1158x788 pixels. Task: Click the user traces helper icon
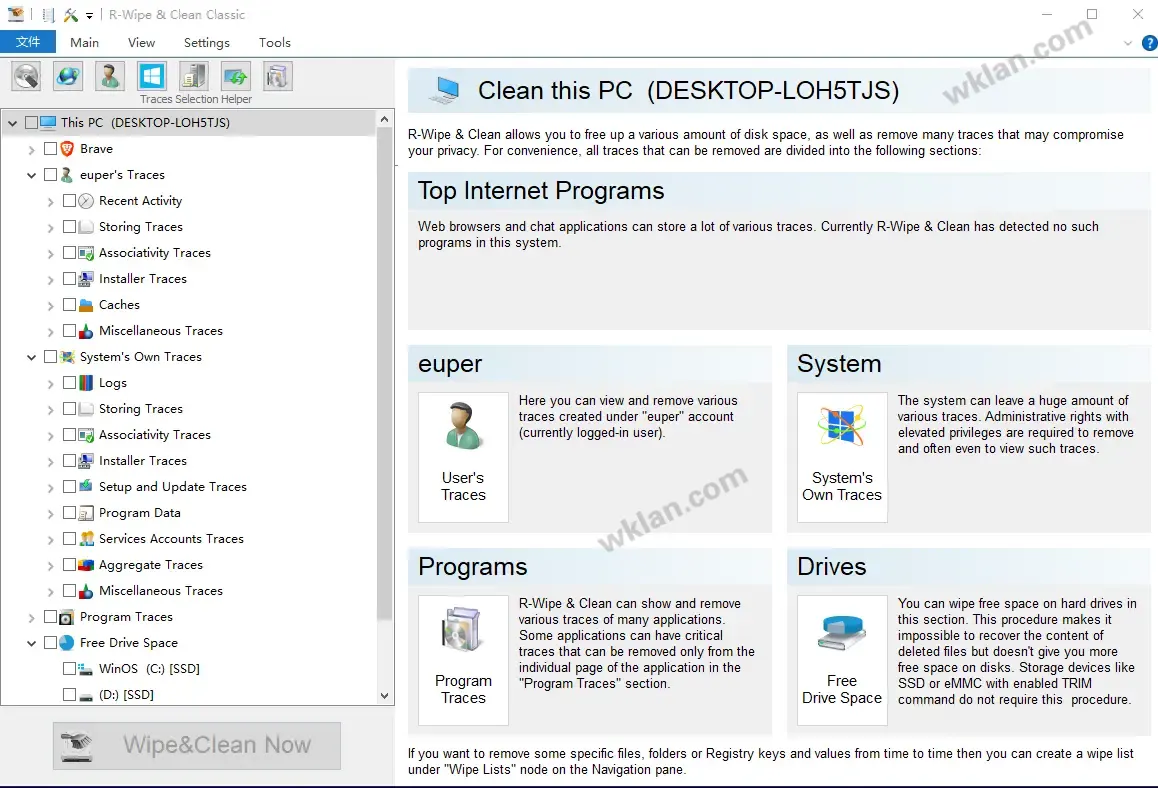[x=110, y=76]
